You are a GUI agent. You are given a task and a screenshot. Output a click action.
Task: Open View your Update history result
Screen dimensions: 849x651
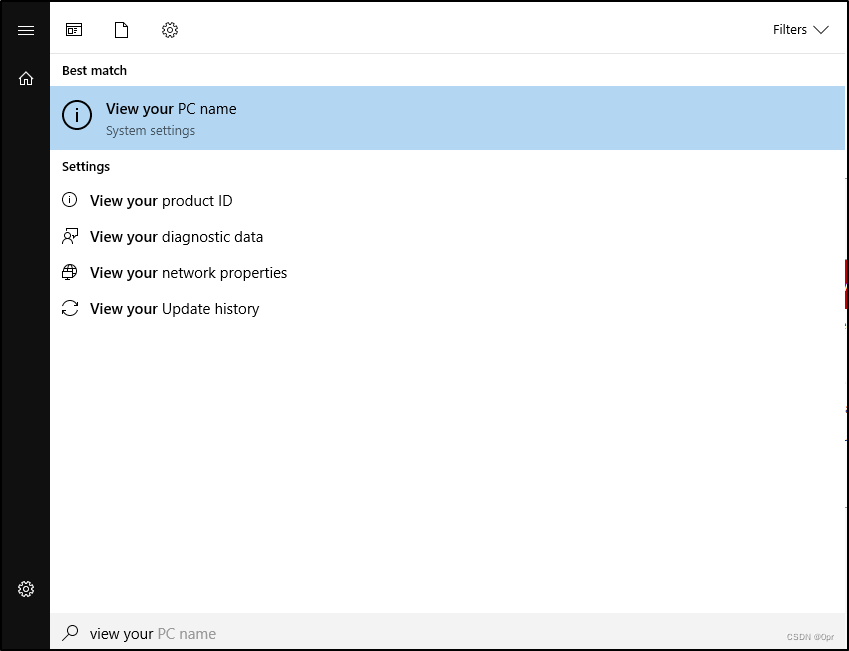[448, 309]
